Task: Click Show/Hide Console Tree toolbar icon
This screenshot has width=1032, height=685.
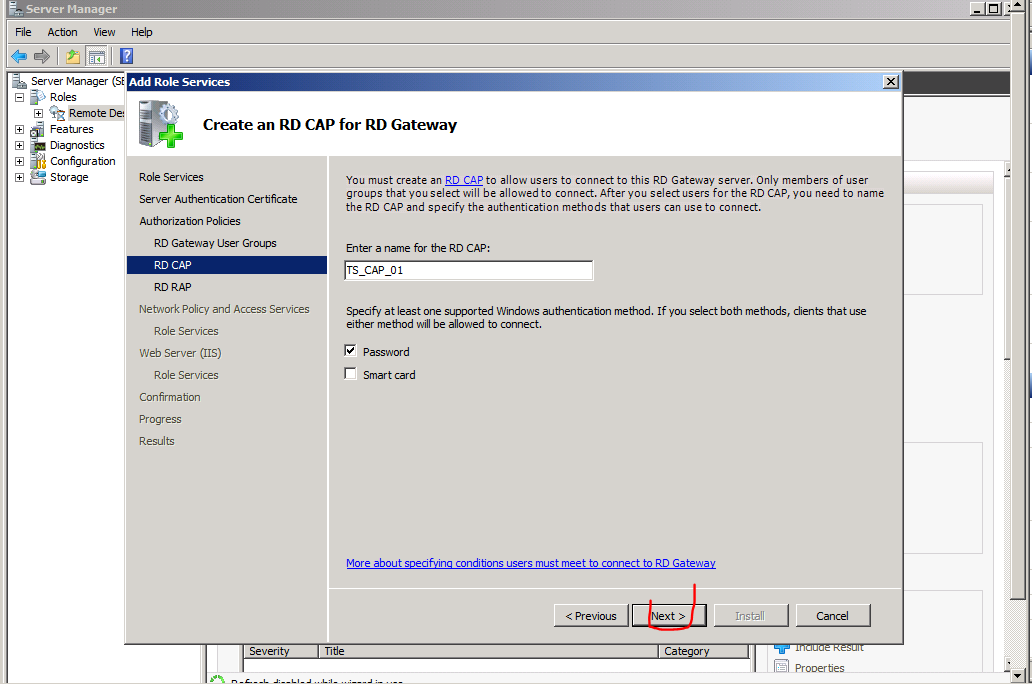Action: click(97, 57)
